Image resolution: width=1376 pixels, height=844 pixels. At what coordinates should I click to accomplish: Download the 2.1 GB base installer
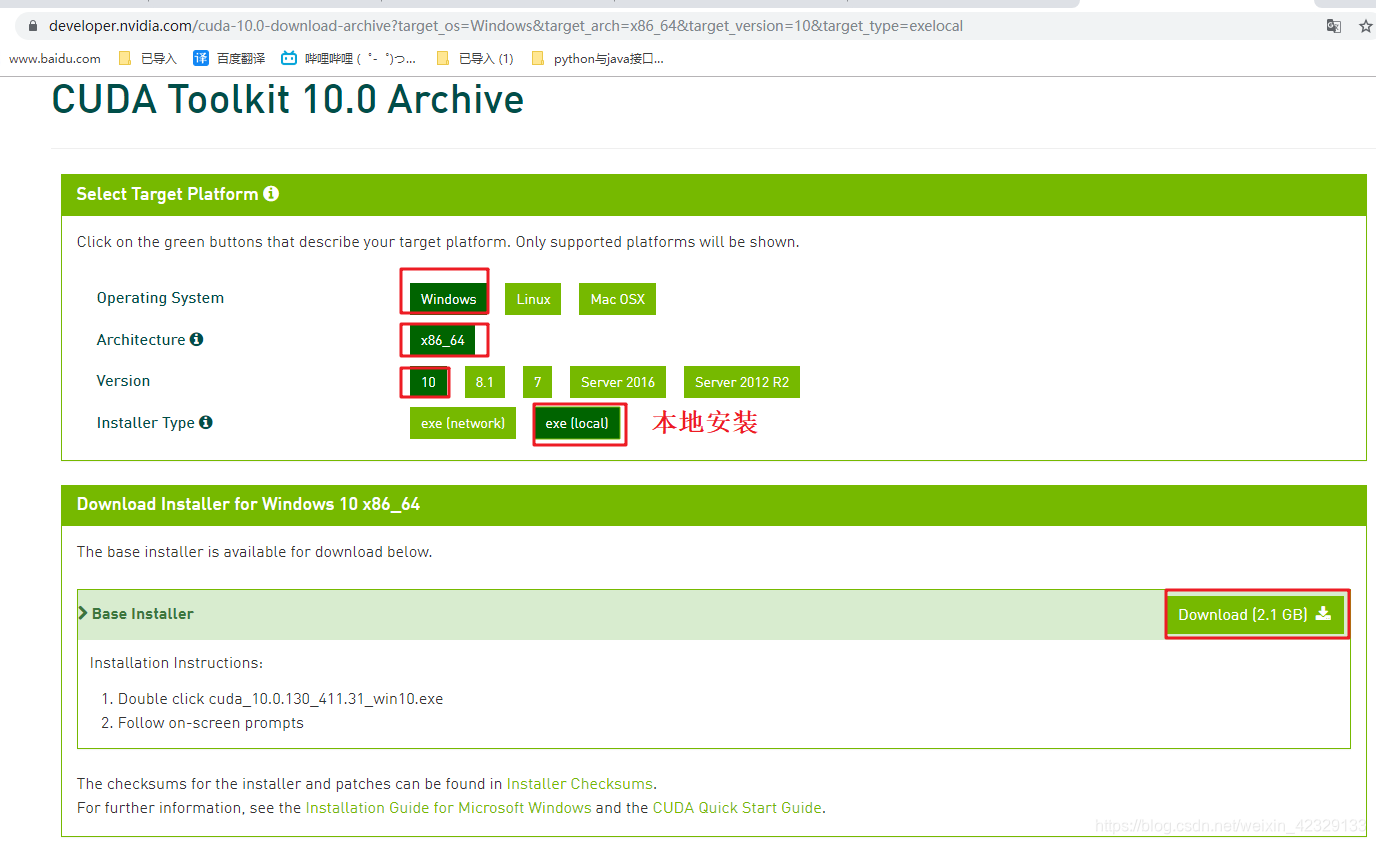1255,614
